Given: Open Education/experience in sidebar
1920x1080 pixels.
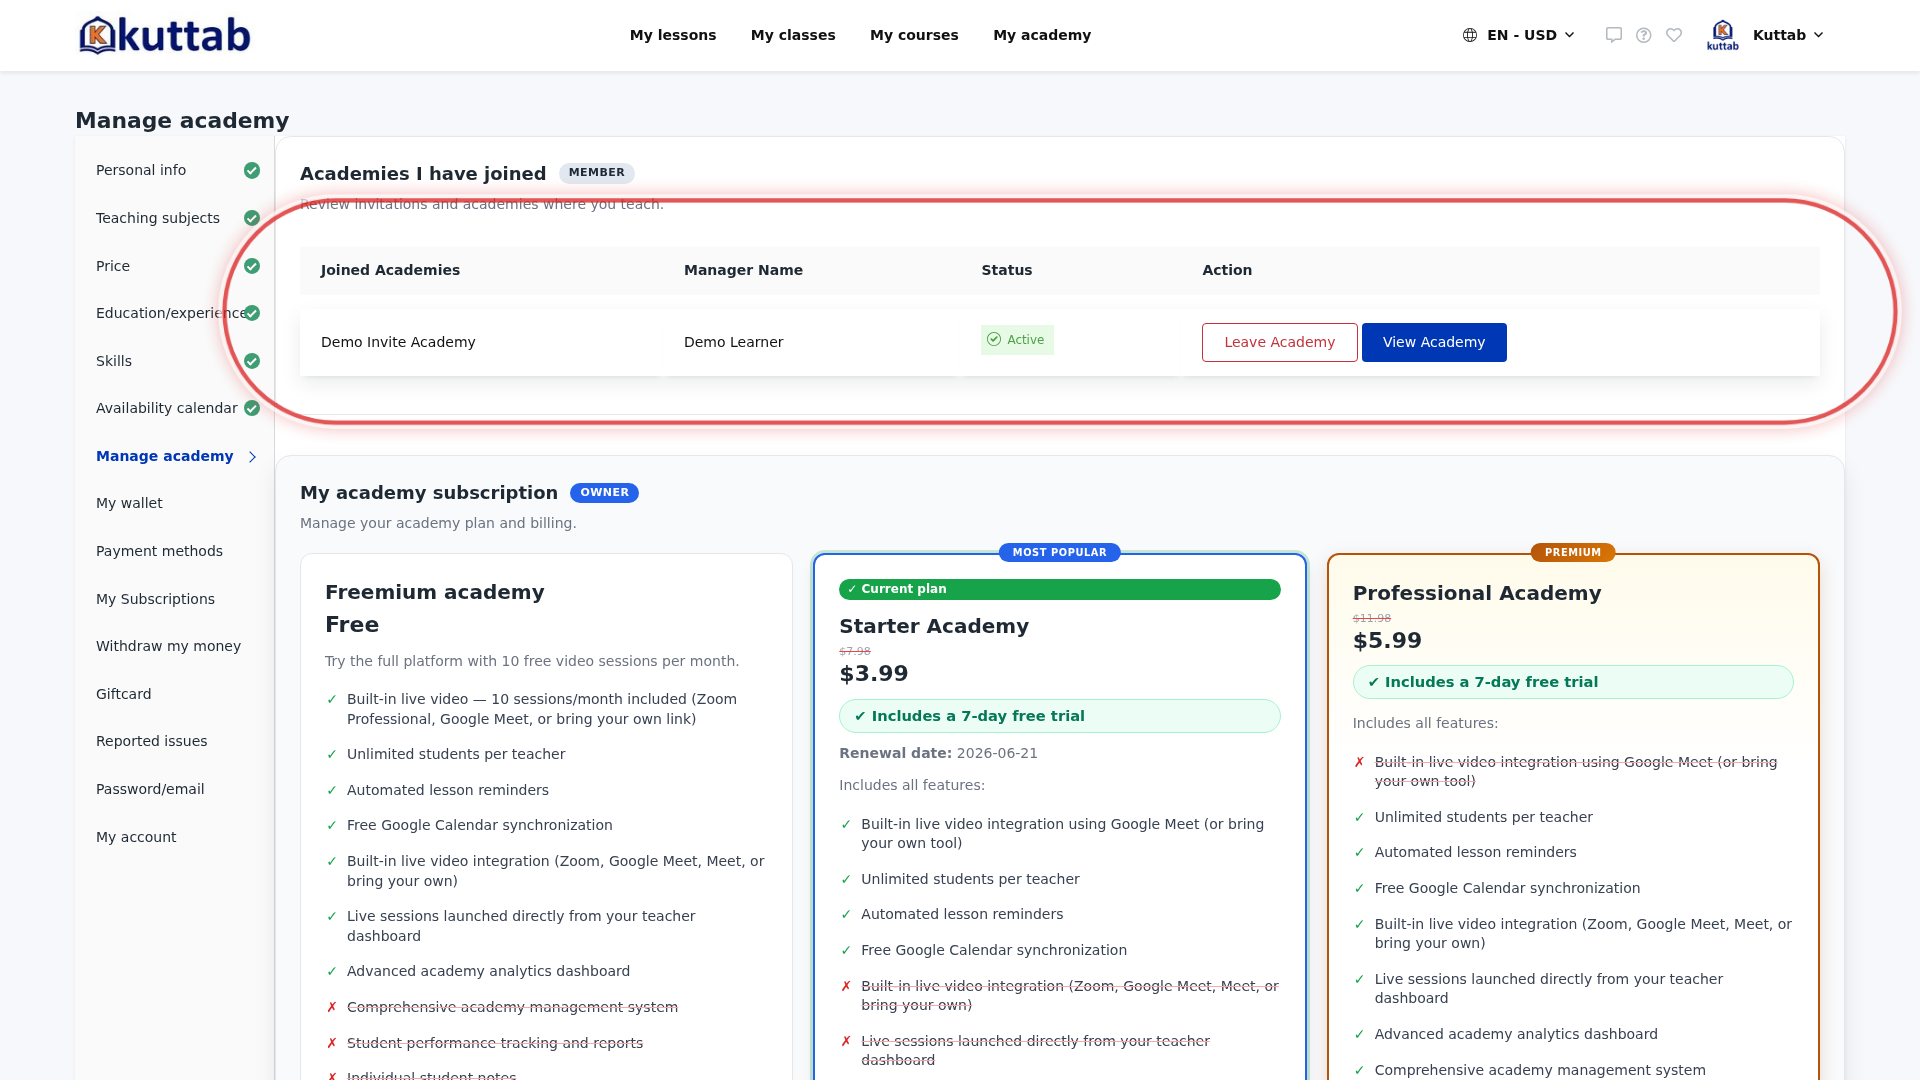Looking at the screenshot, I should click(170, 313).
